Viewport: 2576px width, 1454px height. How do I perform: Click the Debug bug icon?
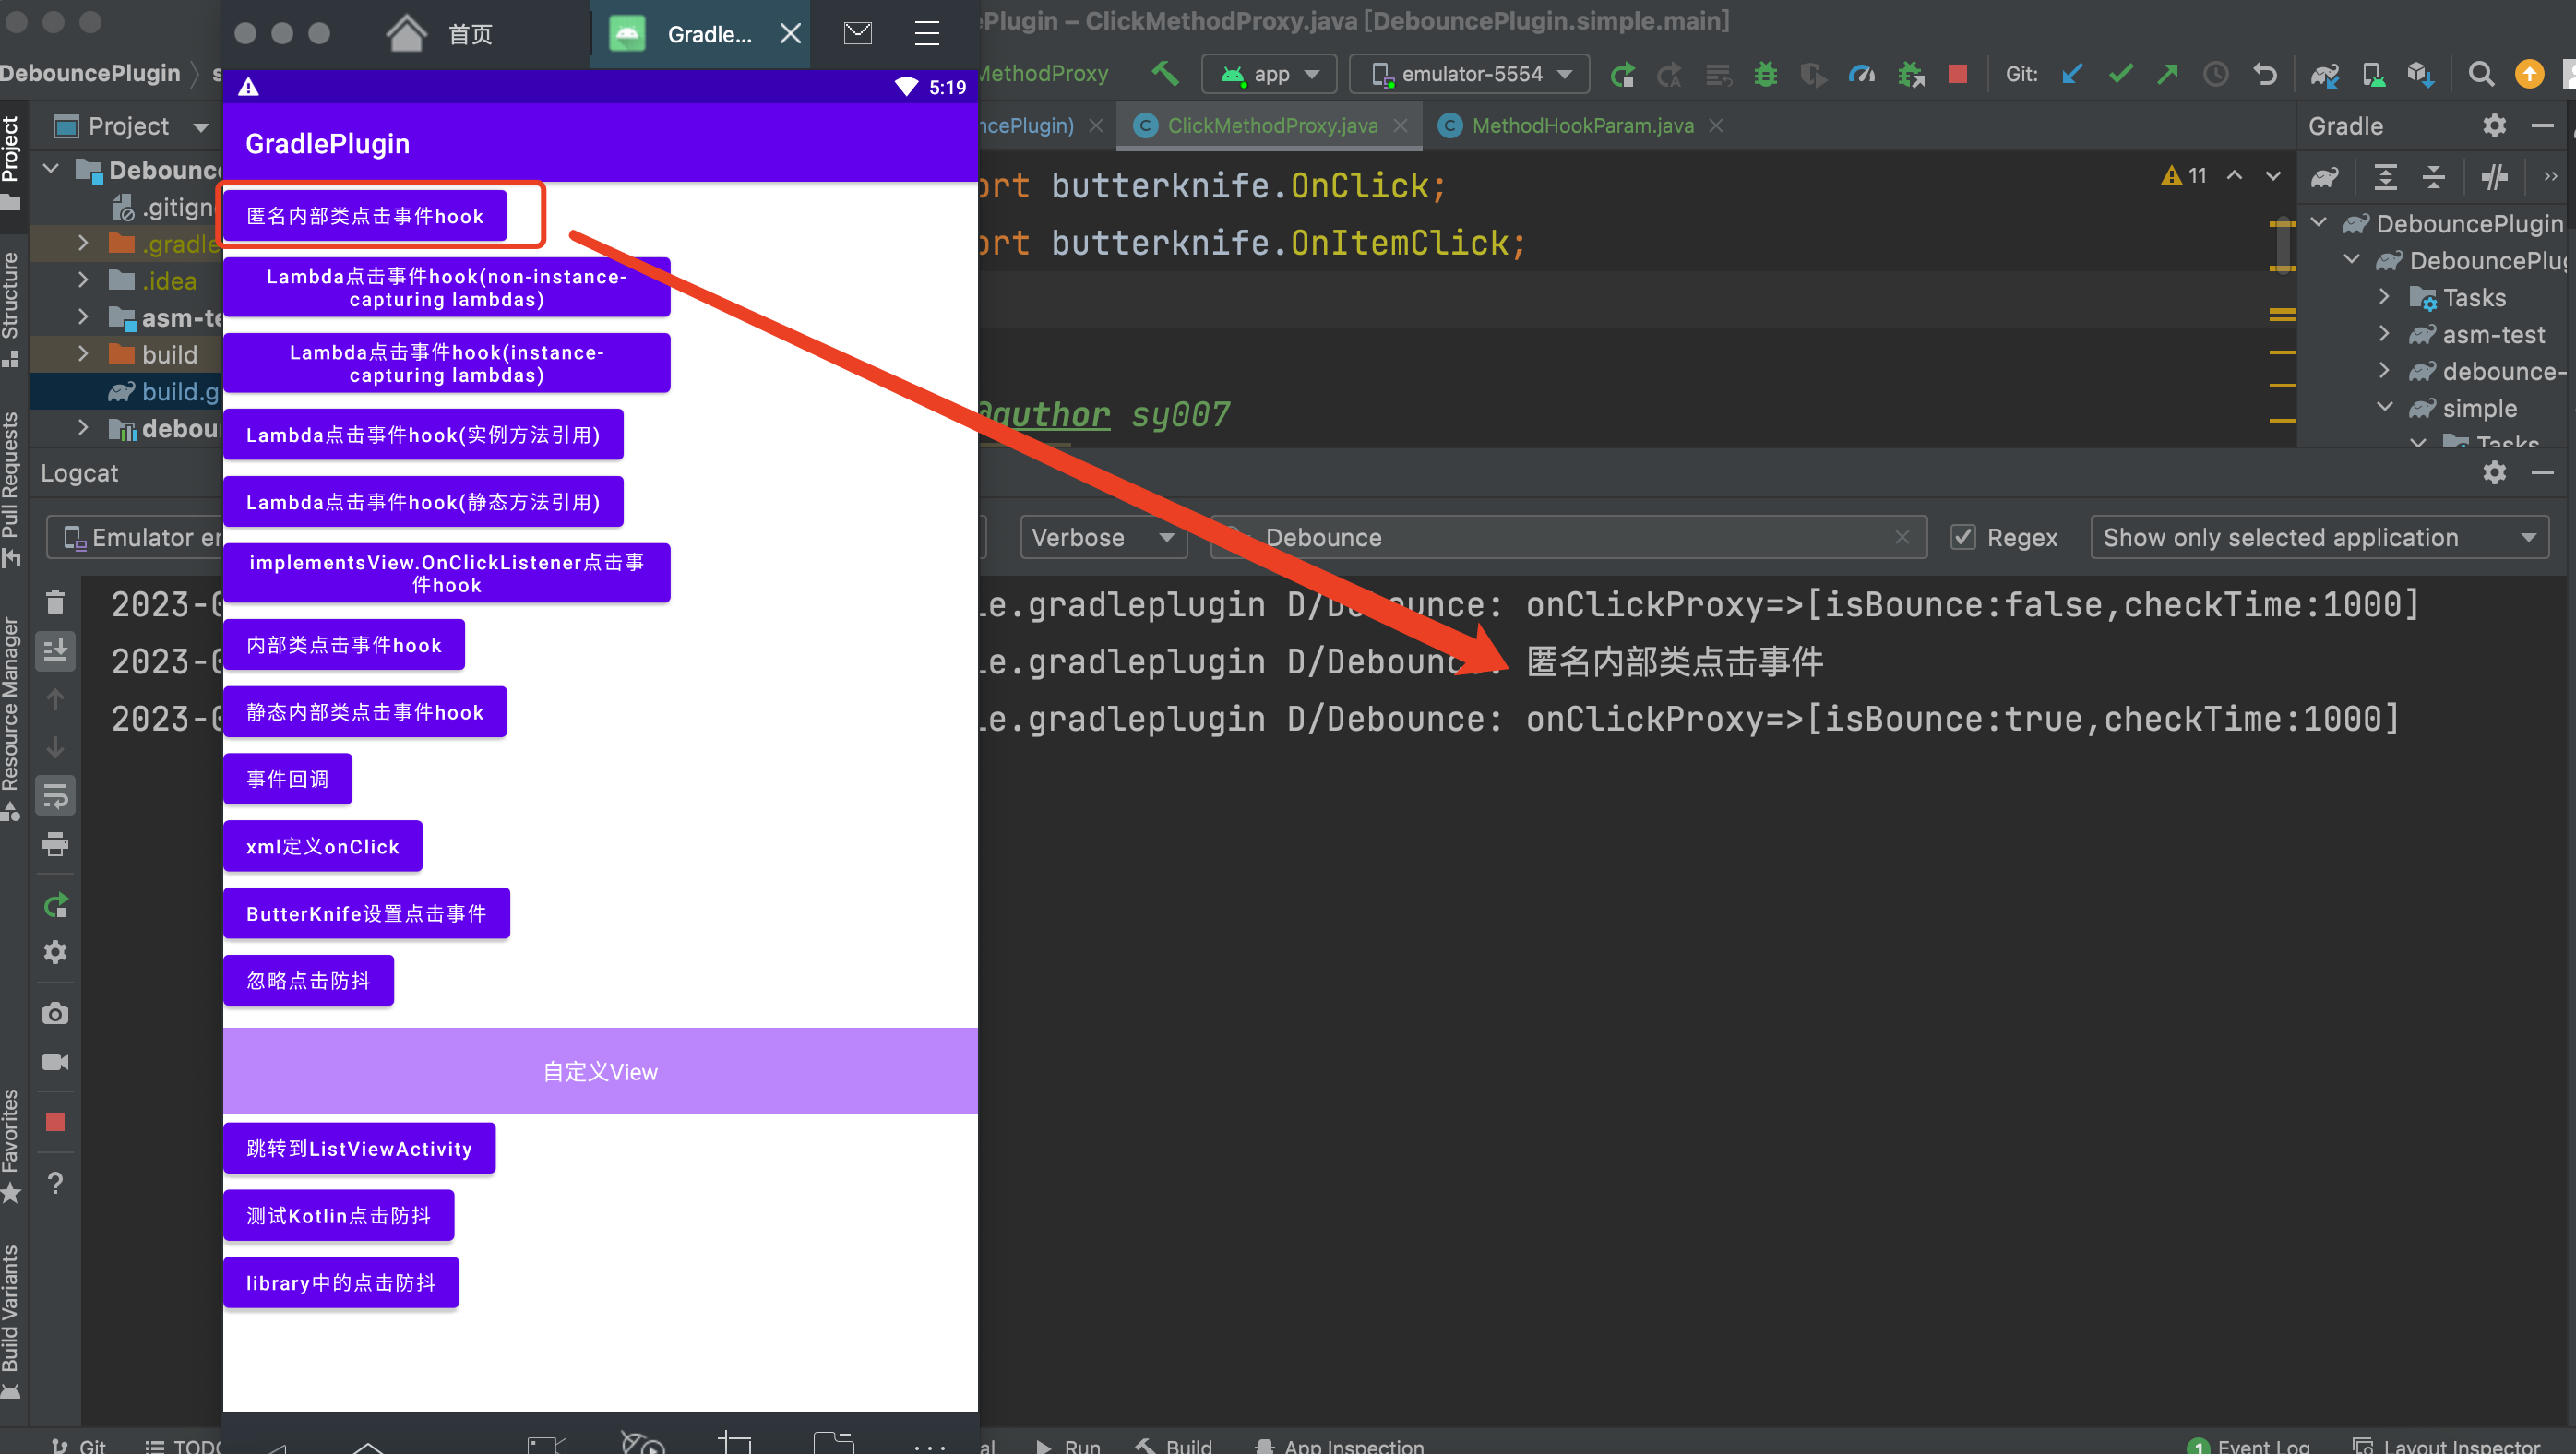pos(1766,74)
